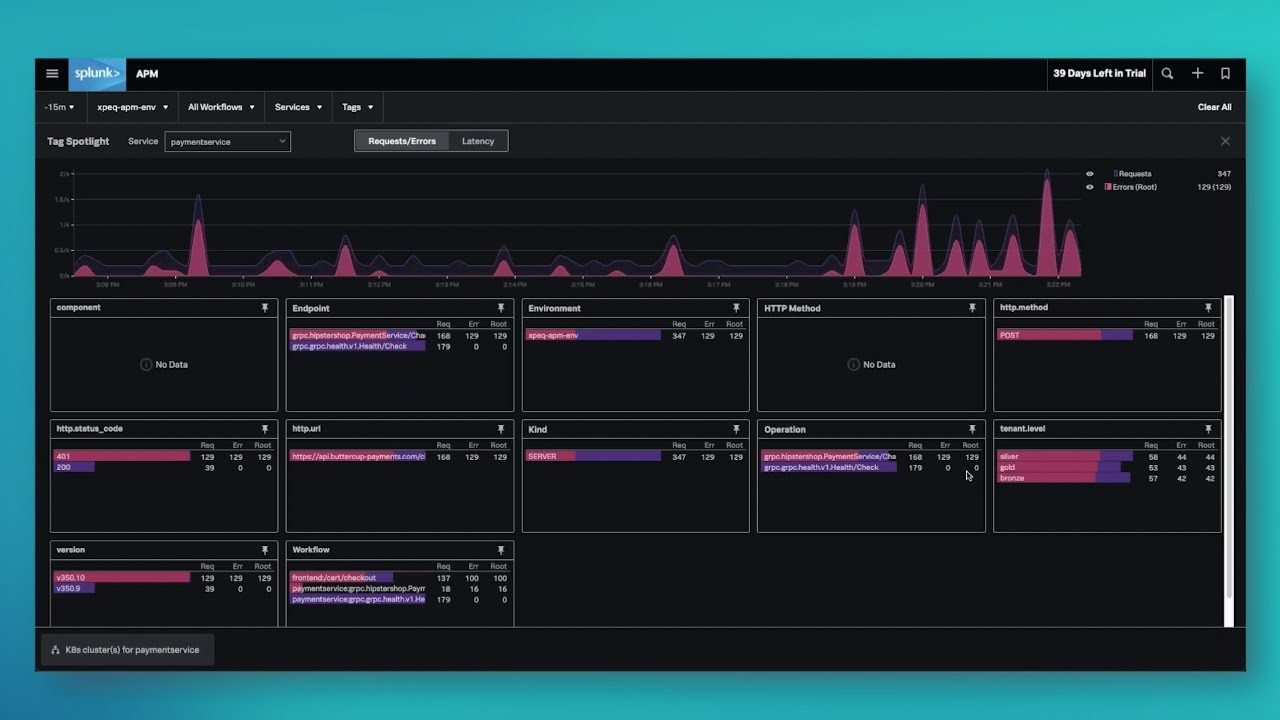The image size is (1280, 720).
Task: Switch to Latency view
Action: coord(478,141)
